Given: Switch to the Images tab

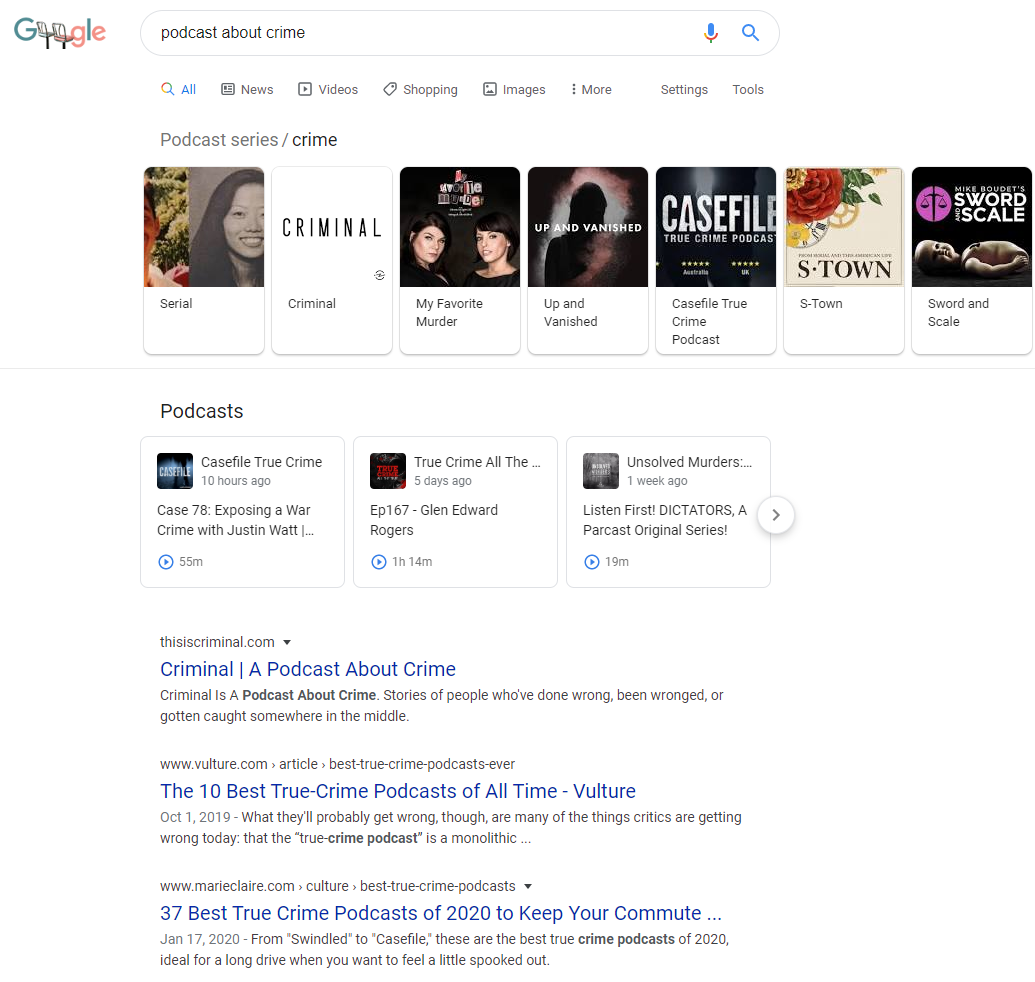Looking at the screenshot, I should click(x=514, y=90).
